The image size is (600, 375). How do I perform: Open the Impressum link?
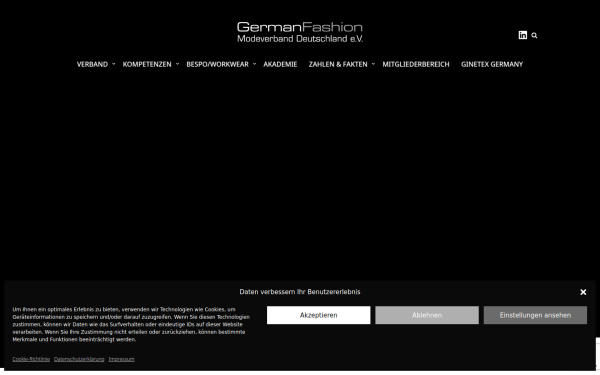[121, 359]
